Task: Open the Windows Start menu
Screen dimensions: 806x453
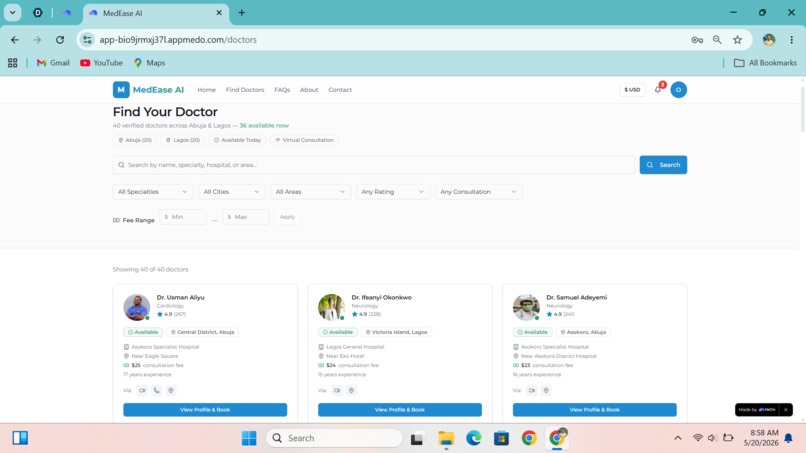Action: pos(249,438)
